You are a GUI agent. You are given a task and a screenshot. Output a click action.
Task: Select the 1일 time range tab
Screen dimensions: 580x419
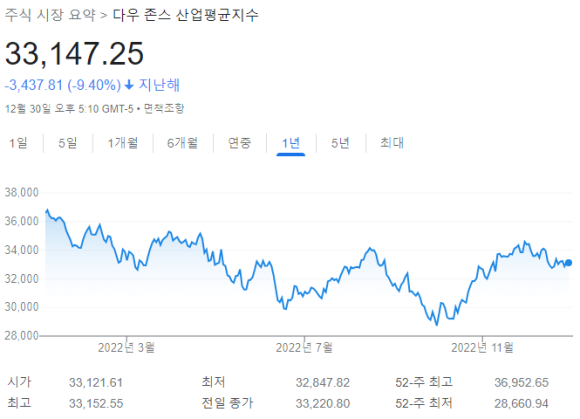[18, 143]
